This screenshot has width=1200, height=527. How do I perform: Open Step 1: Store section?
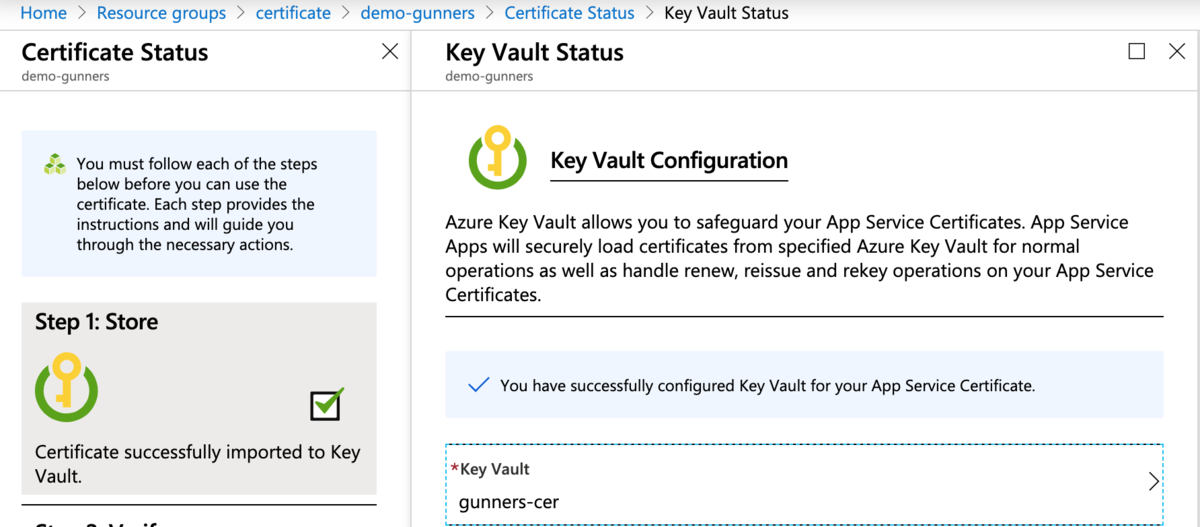click(97, 322)
